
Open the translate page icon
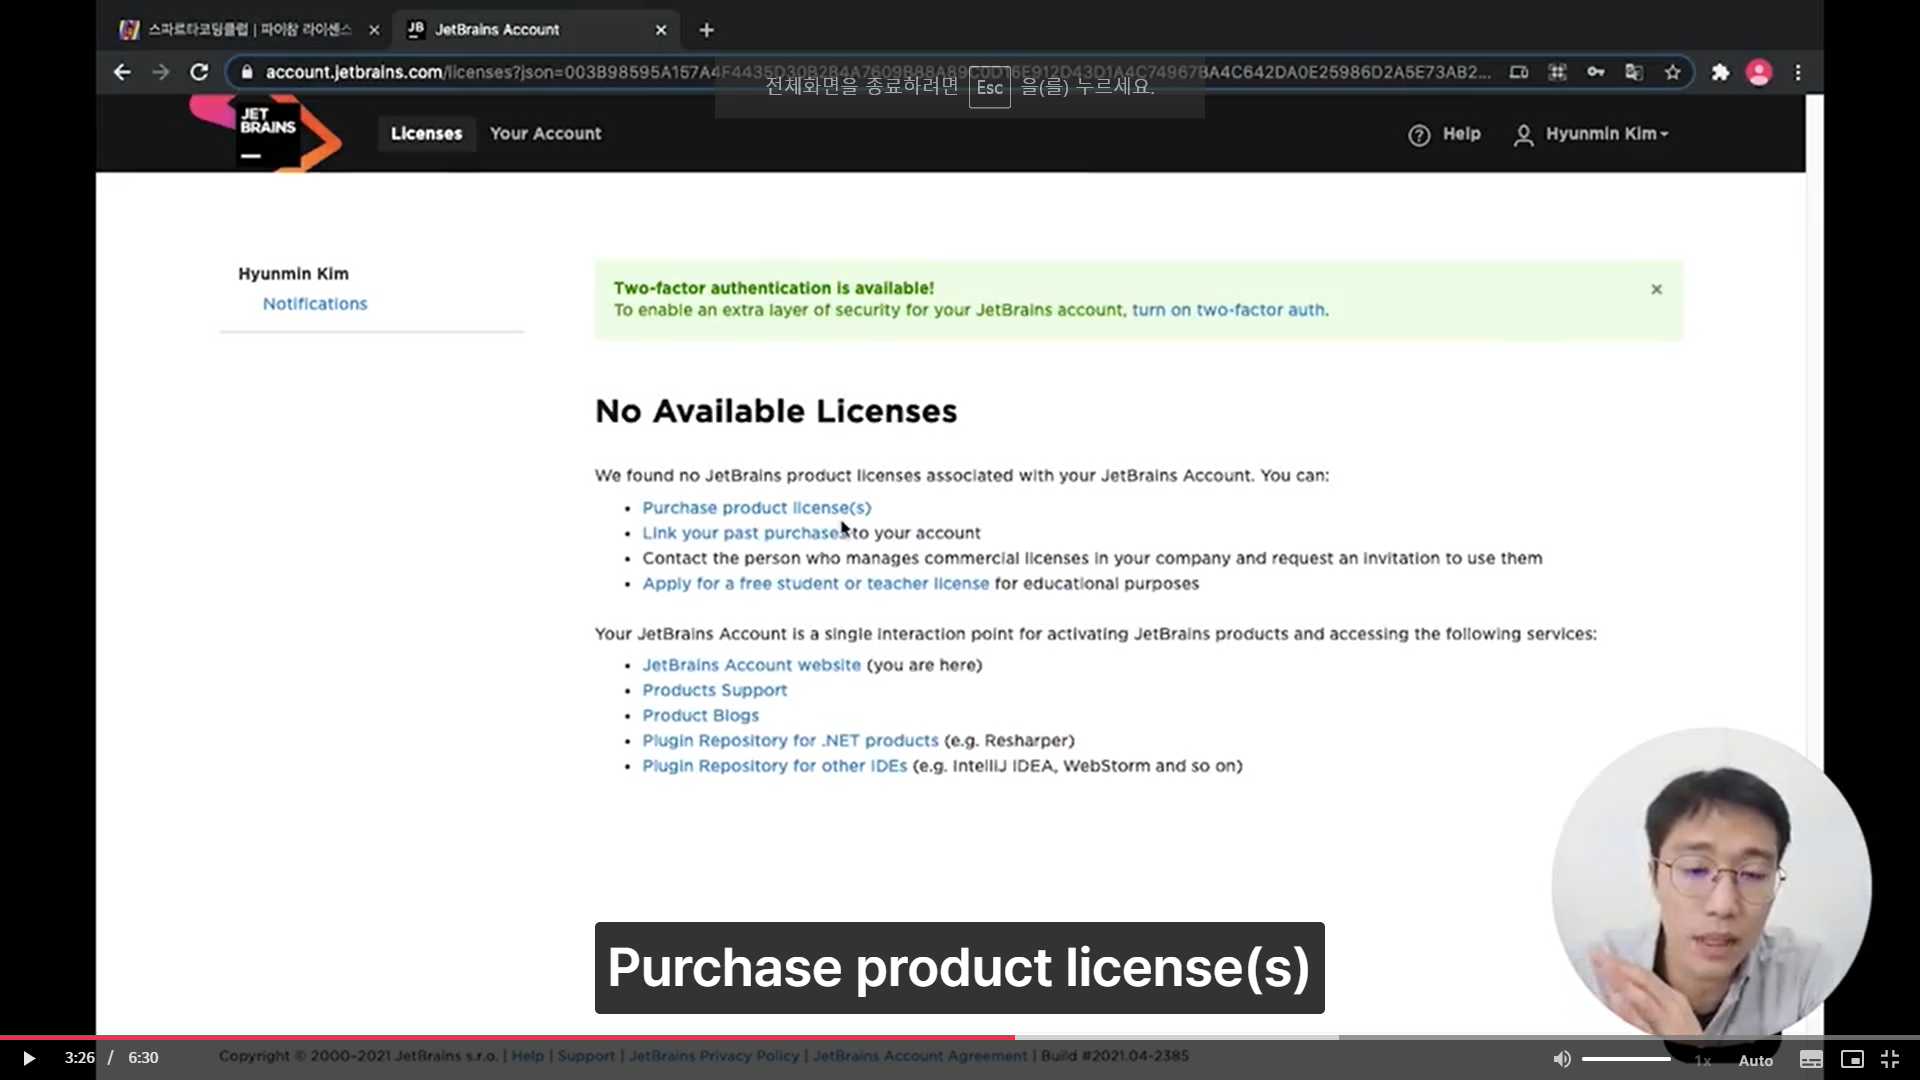1634,72
